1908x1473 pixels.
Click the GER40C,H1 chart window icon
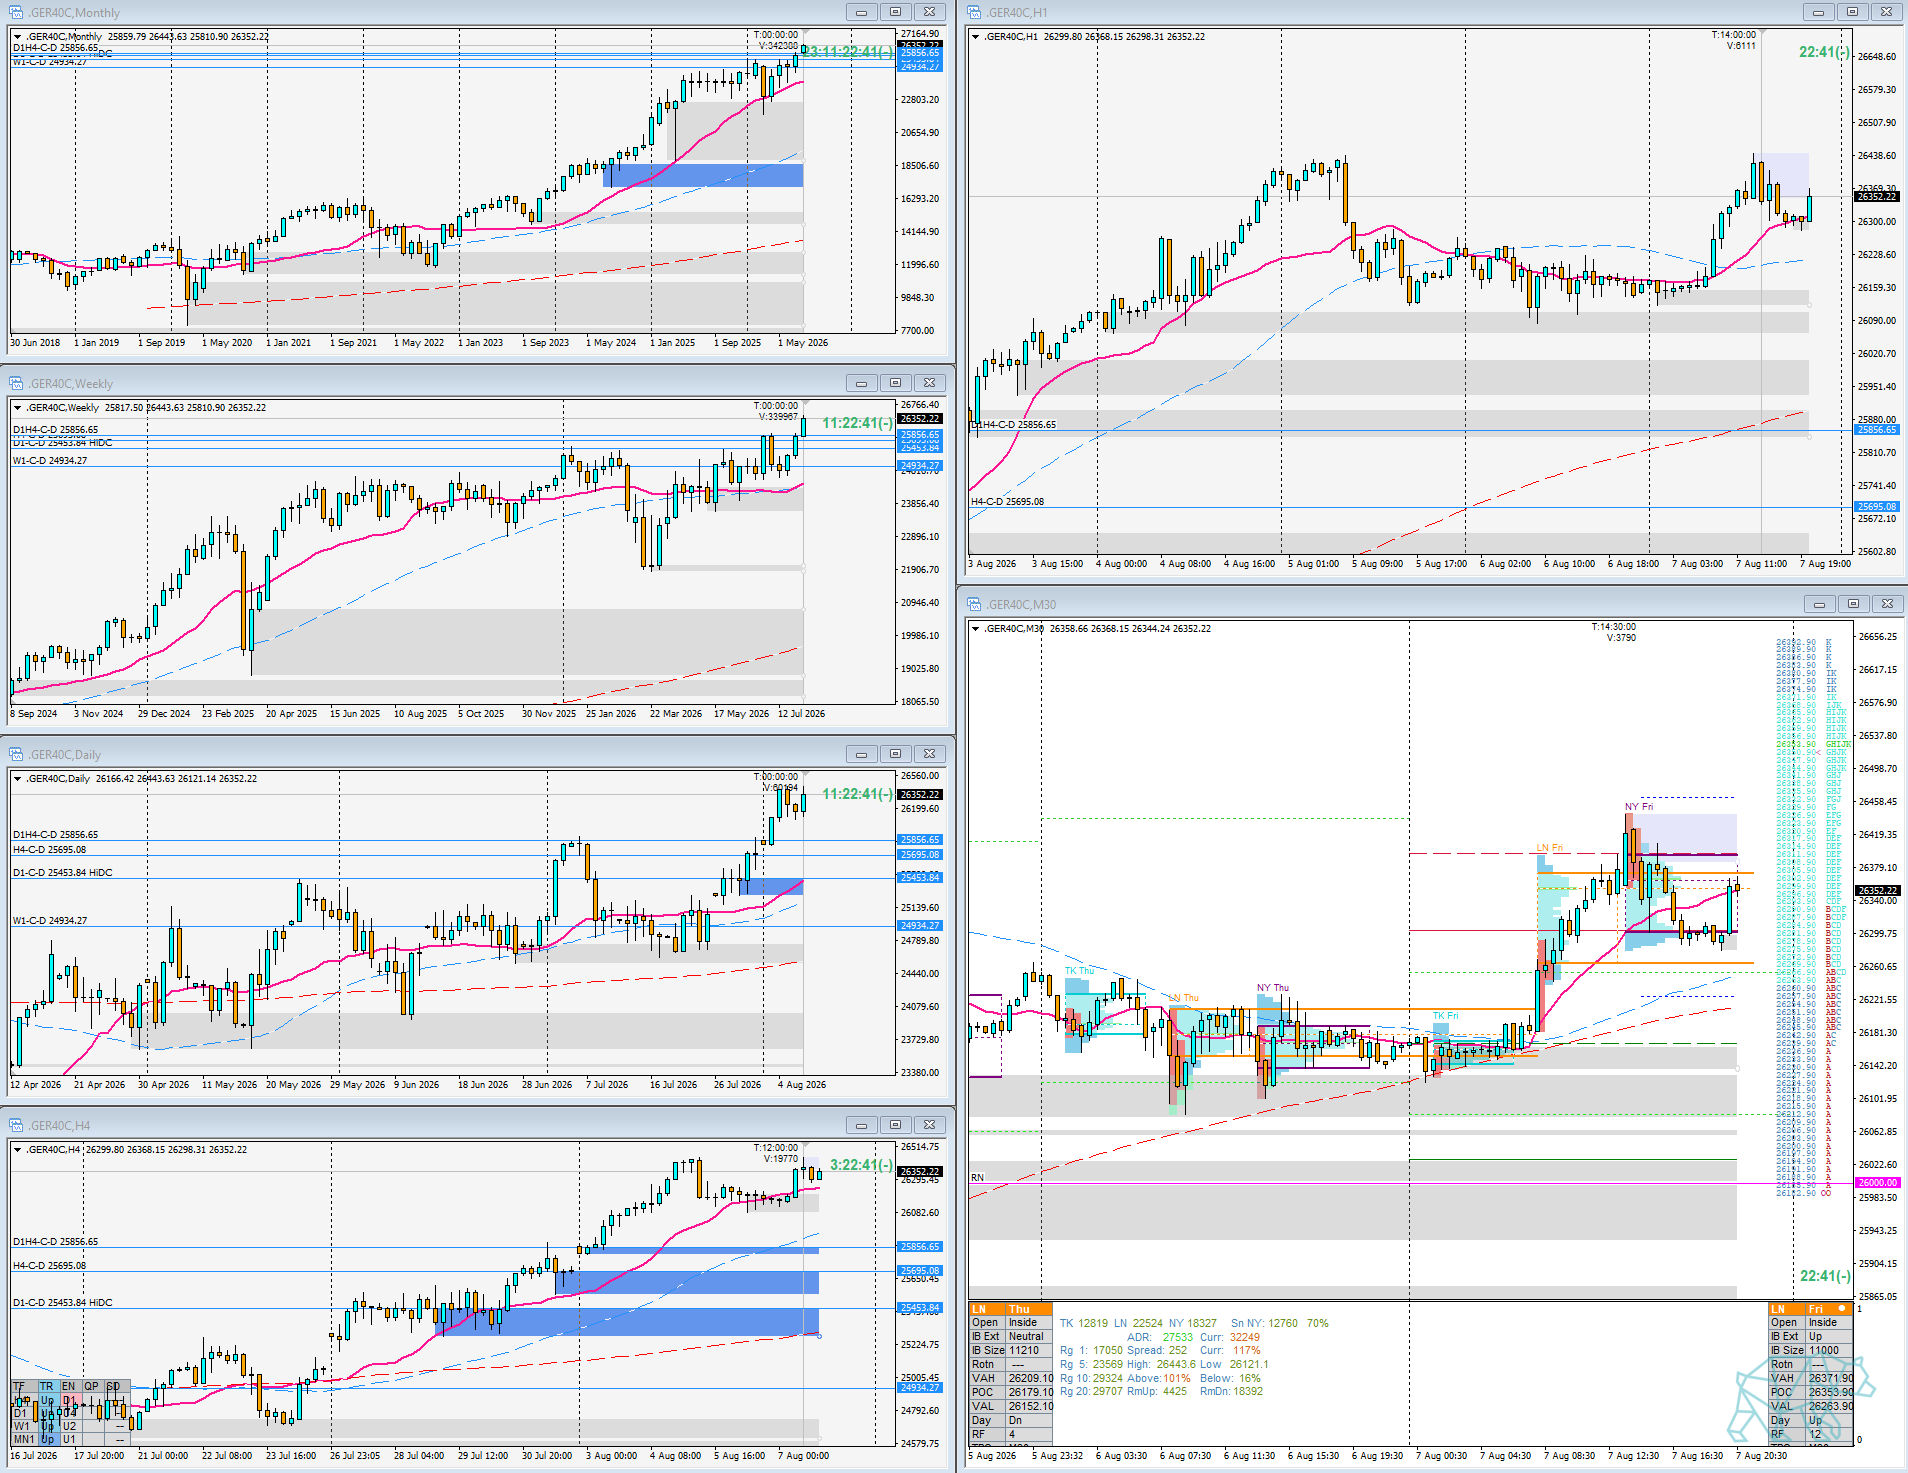(974, 12)
